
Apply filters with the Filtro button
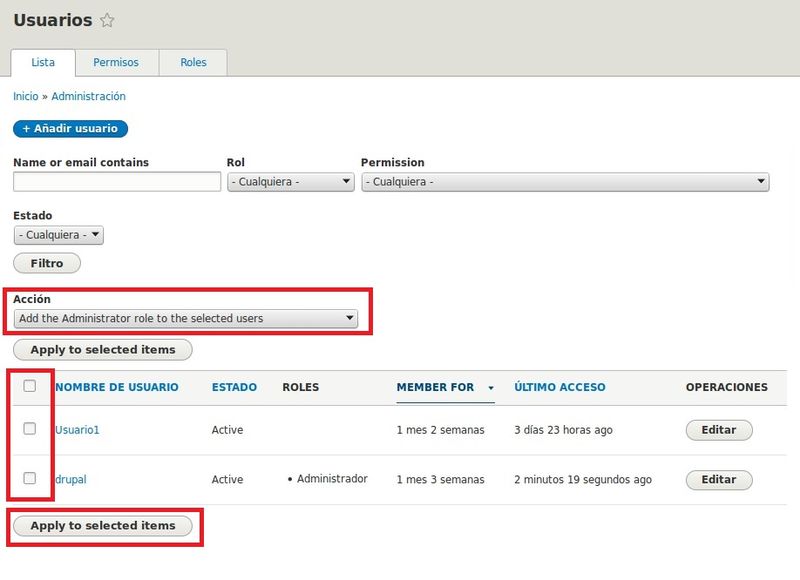(x=47, y=263)
